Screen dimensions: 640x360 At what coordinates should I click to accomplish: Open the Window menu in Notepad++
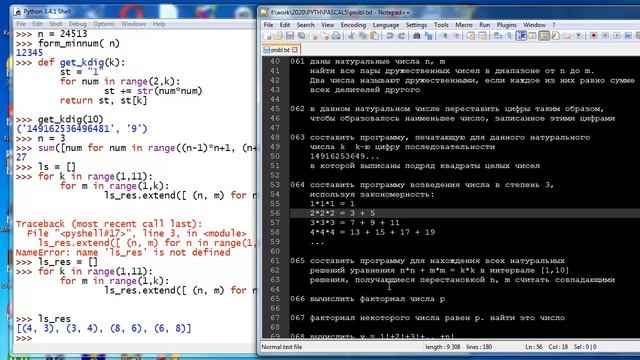(x=534, y=25)
